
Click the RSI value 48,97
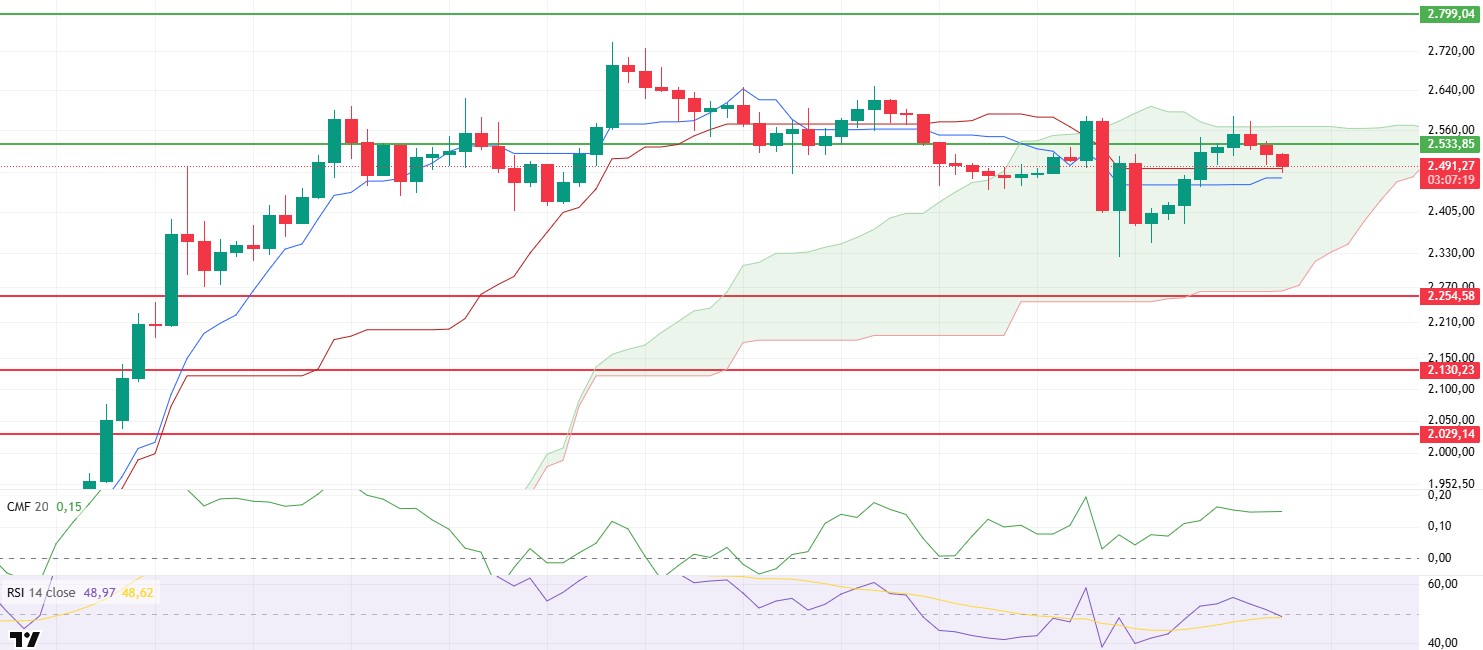[99, 592]
